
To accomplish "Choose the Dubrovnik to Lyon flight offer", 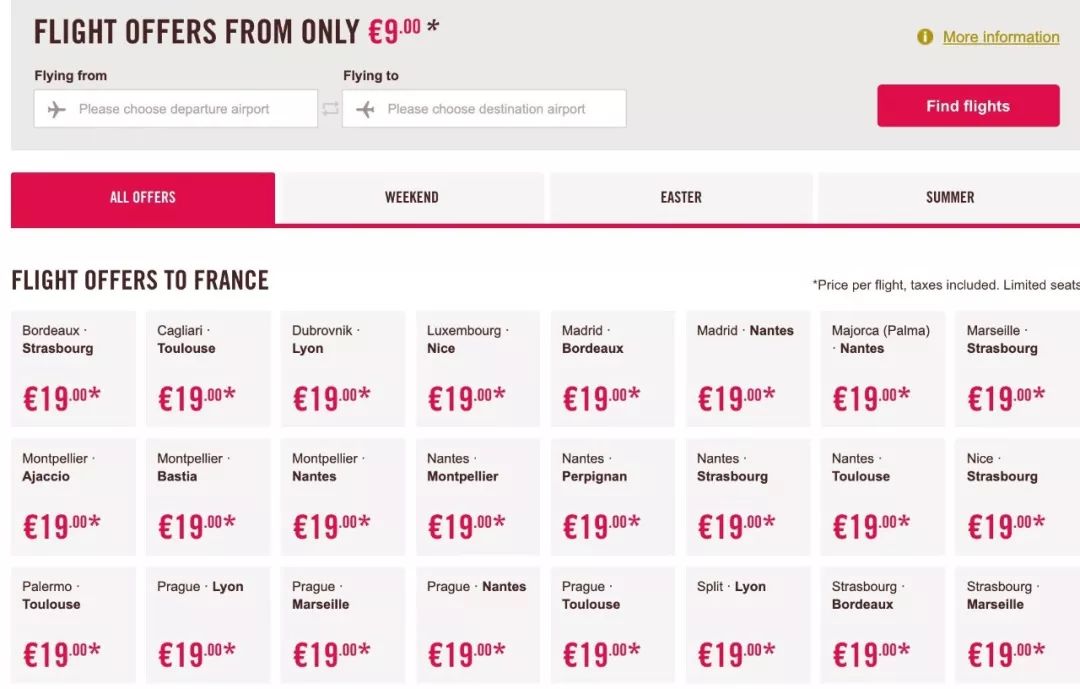I will pos(343,368).
